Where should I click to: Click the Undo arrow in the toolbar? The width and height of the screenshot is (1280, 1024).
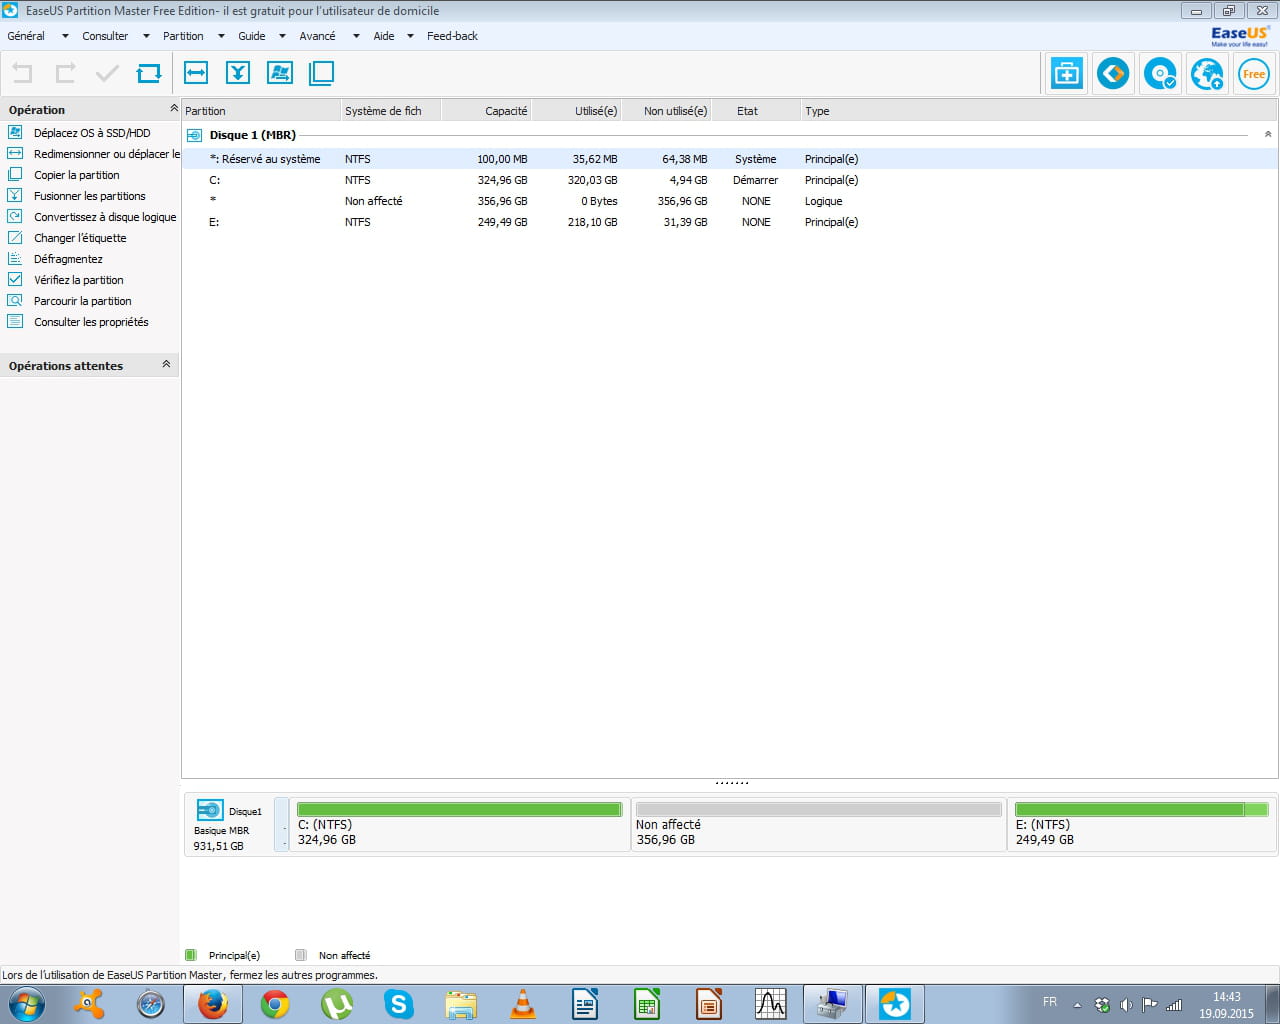[x=22, y=73]
